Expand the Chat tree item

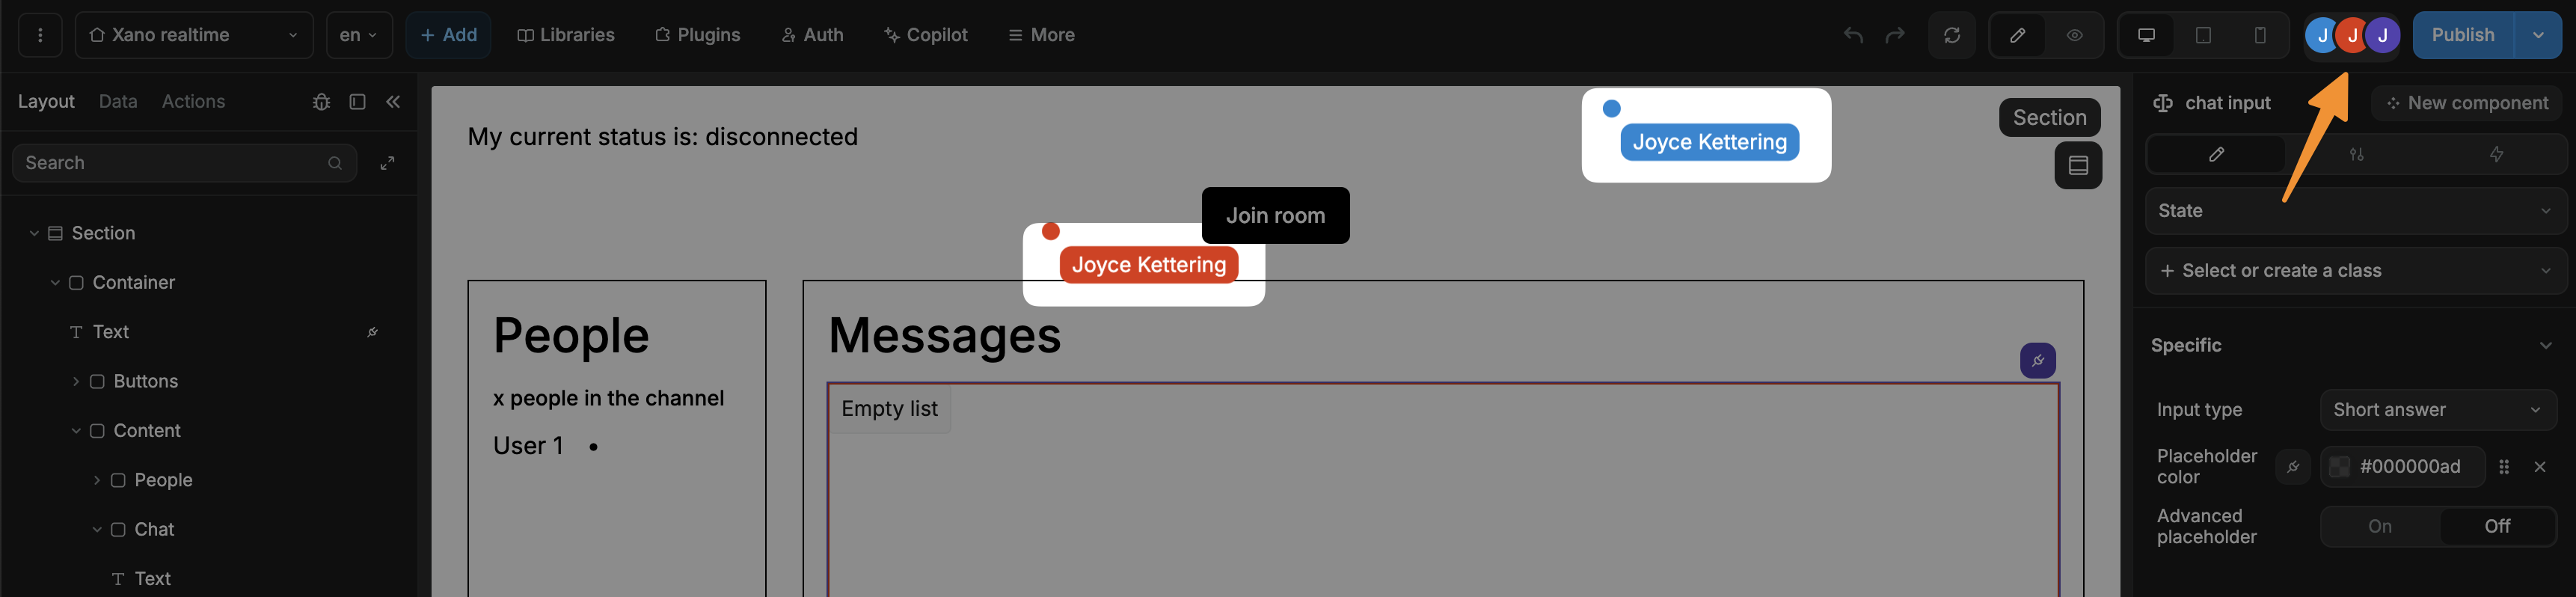(x=96, y=529)
